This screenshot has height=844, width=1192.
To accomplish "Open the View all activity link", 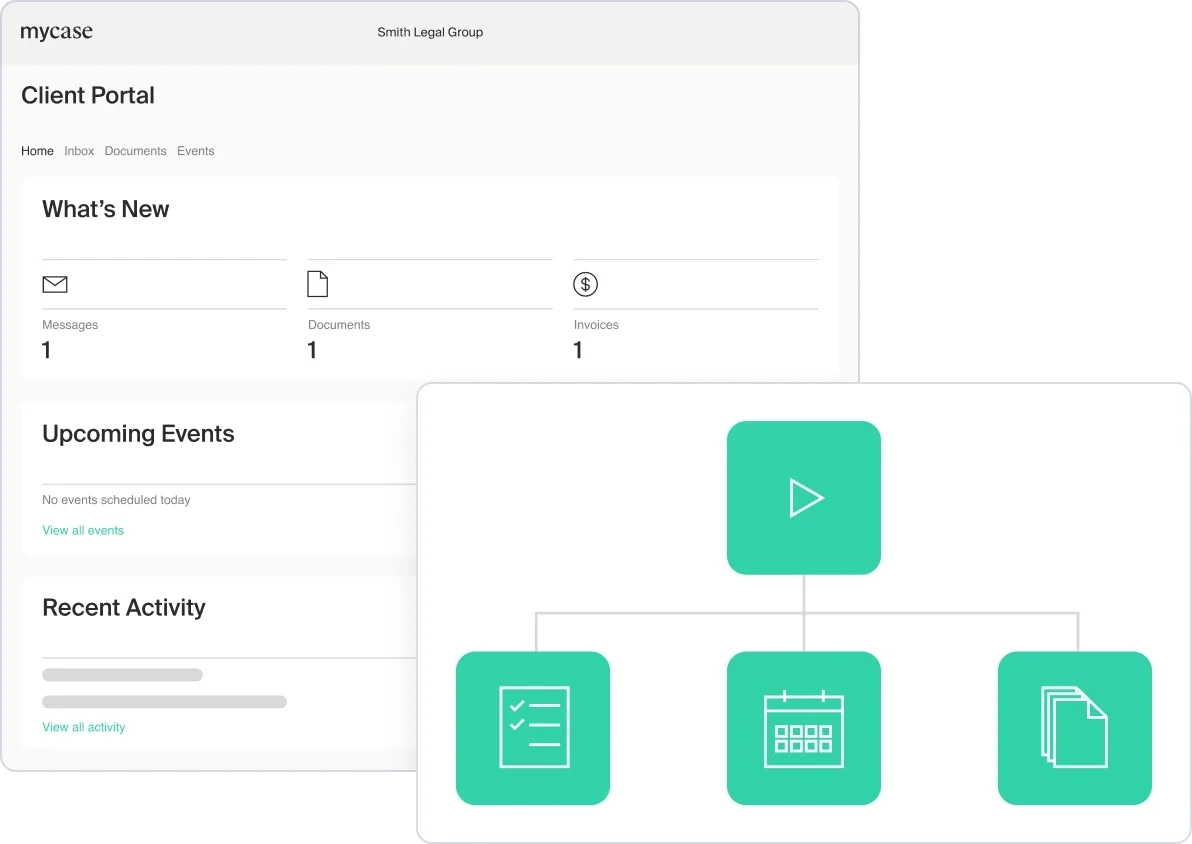I will [x=84, y=728].
